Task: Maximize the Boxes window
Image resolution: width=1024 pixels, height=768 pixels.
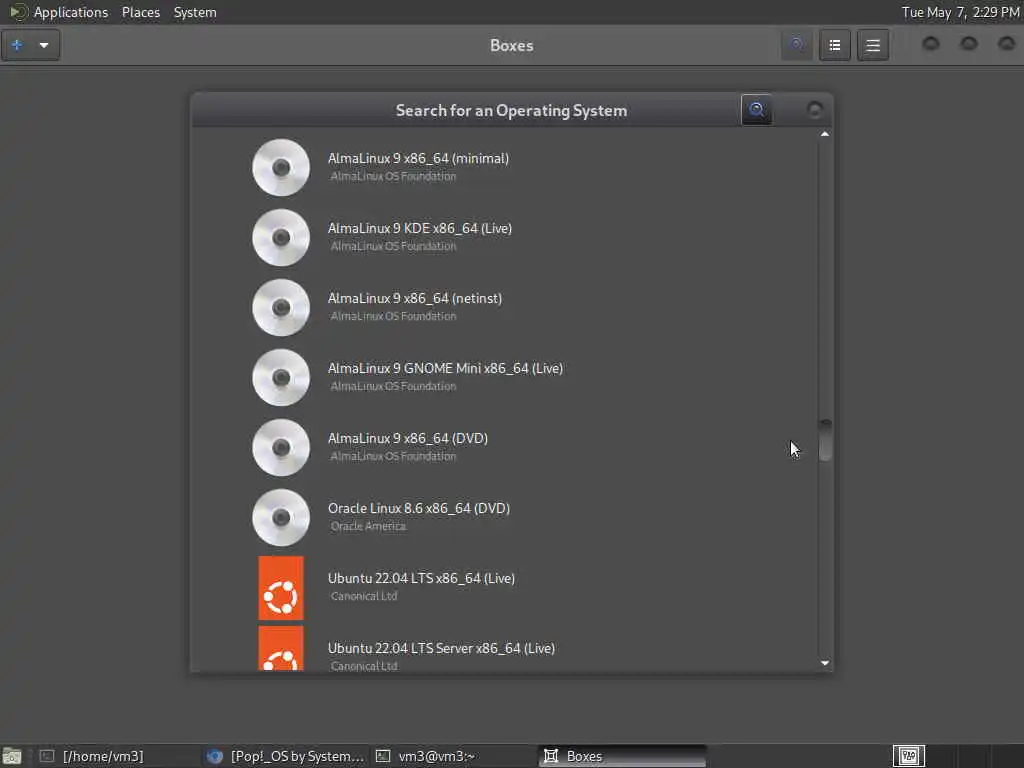Action: [x=968, y=44]
